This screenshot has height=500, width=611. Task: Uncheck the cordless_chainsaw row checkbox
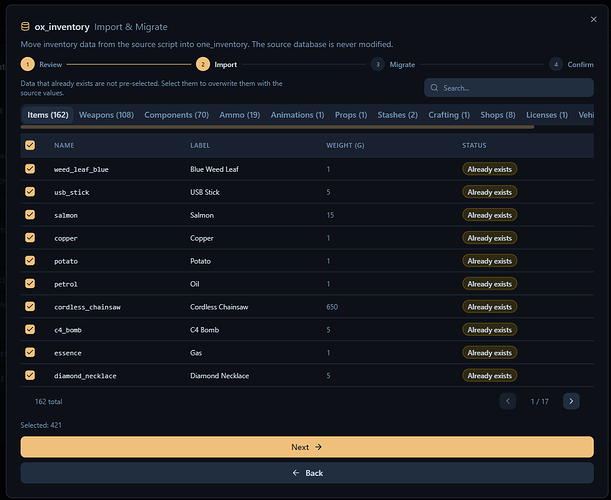click(x=30, y=307)
